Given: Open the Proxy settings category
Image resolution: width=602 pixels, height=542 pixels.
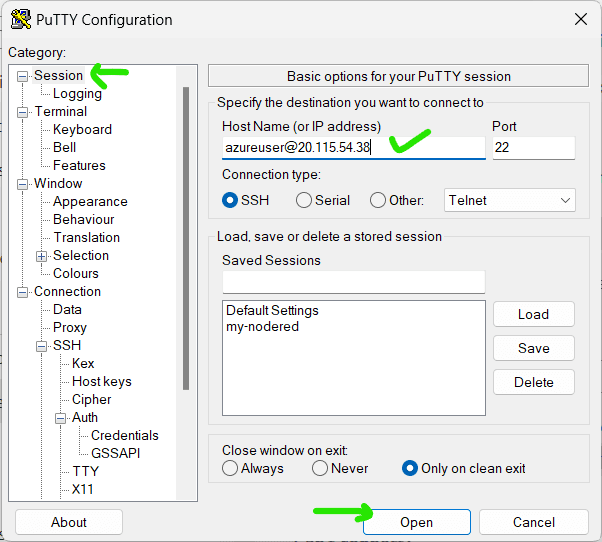Looking at the screenshot, I should (x=69, y=327).
